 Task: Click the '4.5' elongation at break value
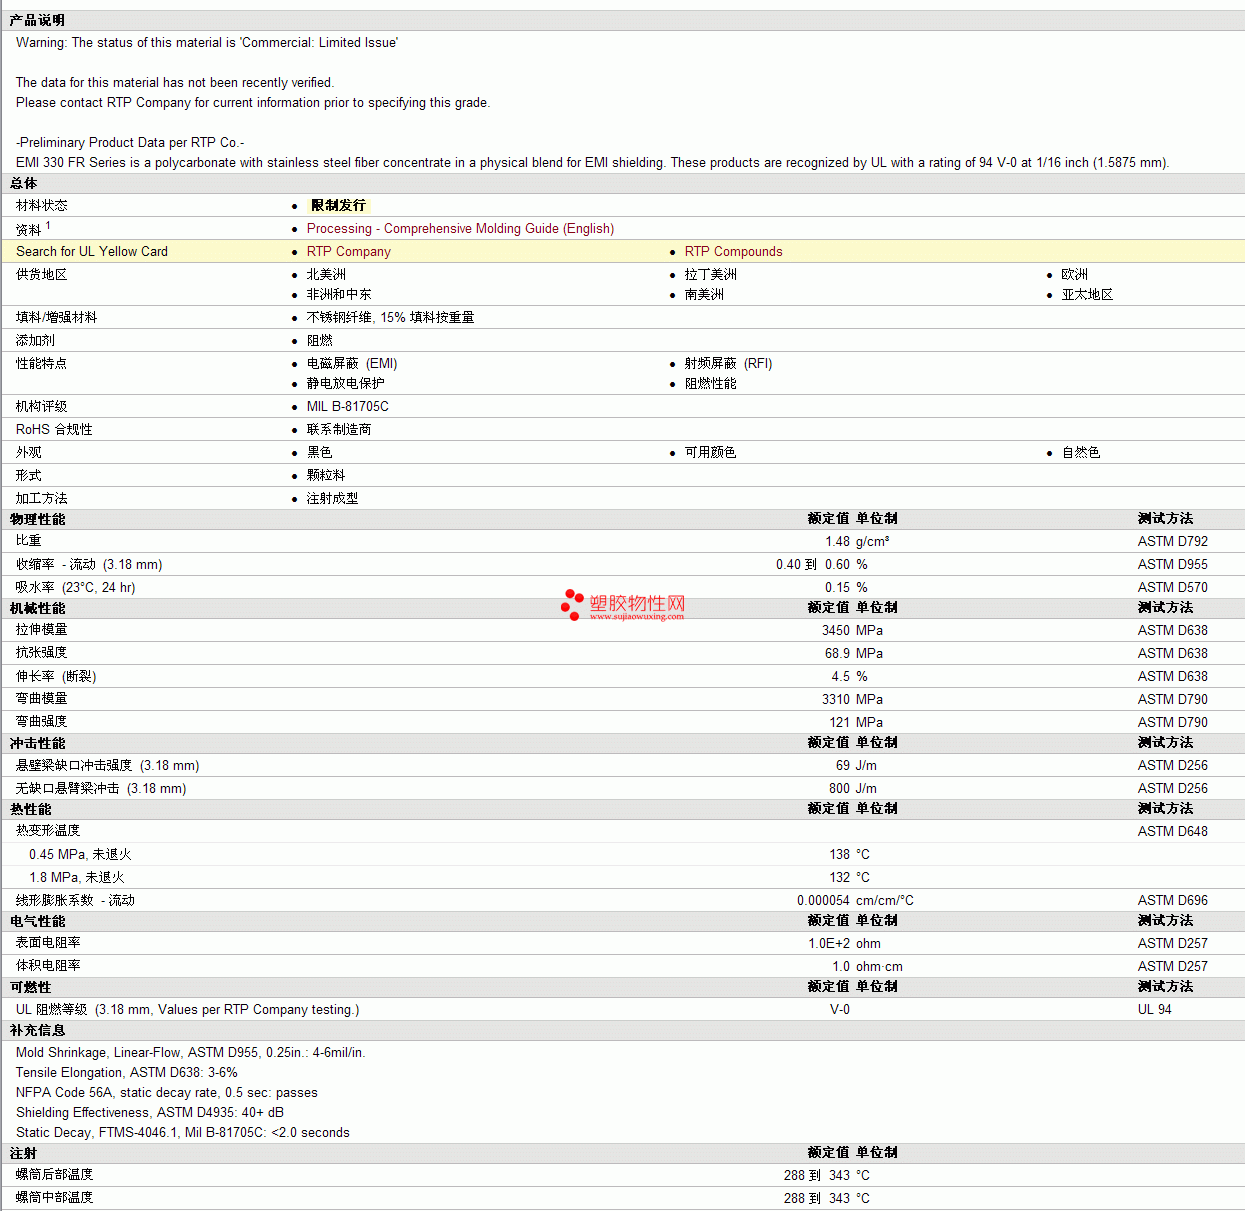(x=840, y=676)
